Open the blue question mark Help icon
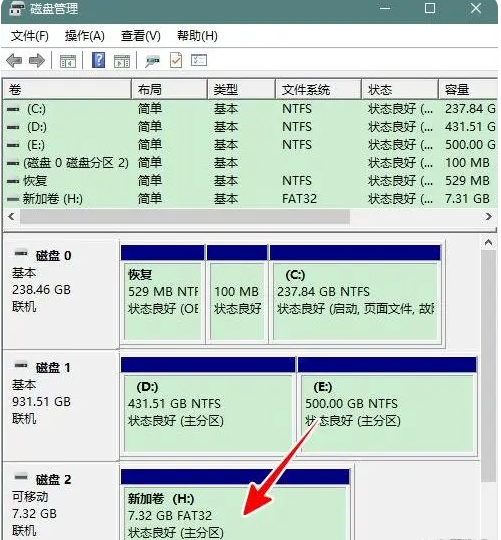Viewport: 501px width, 540px height. [x=98, y=60]
